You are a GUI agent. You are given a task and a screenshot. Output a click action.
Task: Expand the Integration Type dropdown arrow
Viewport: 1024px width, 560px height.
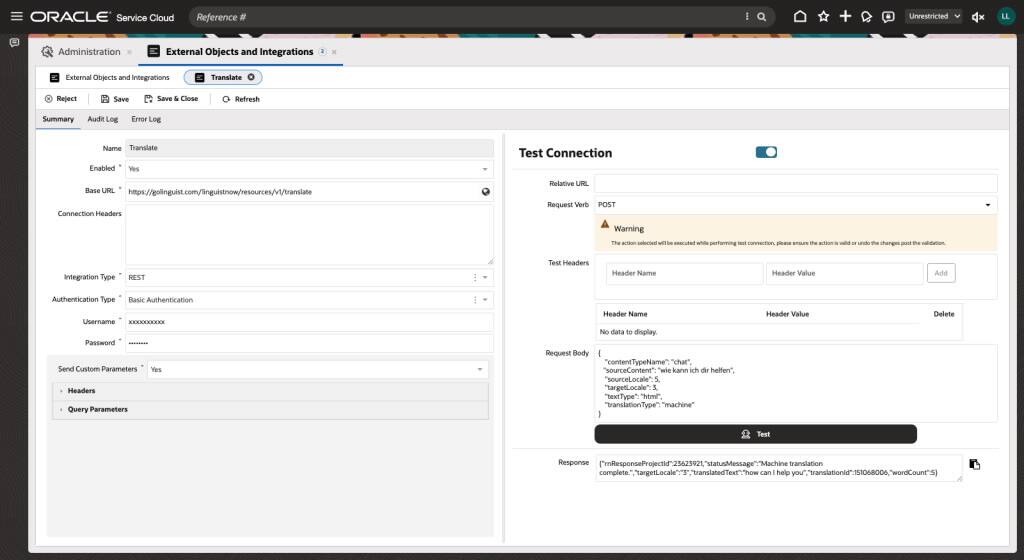pyautogui.click(x=485, y=277)
